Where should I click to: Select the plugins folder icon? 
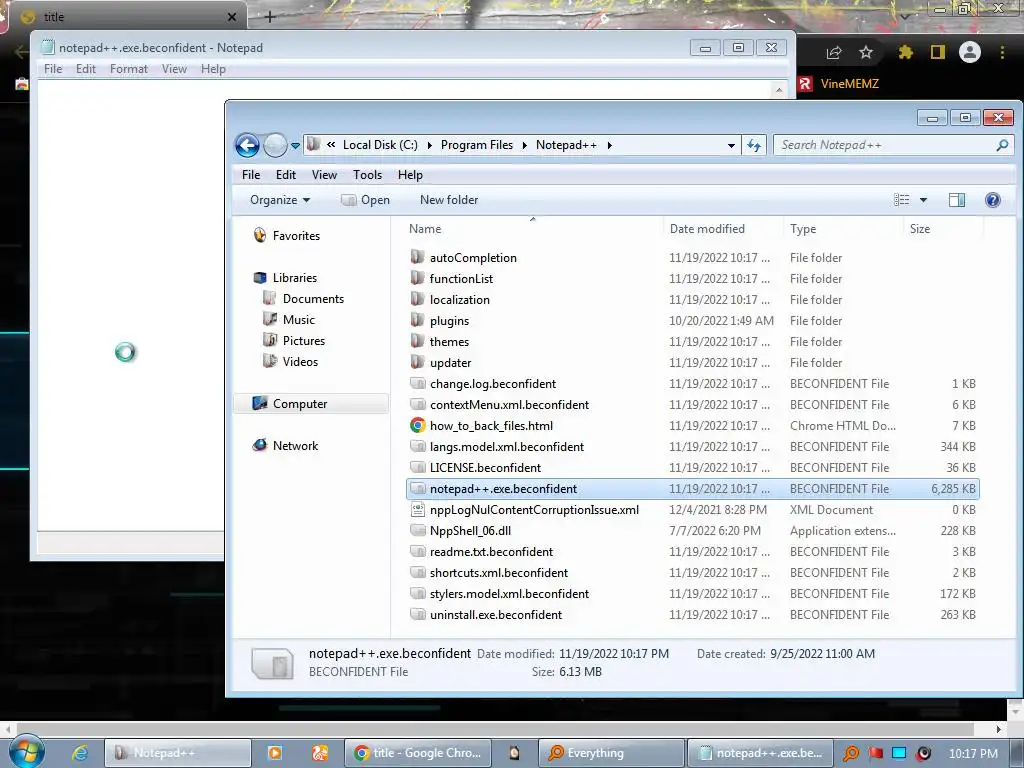[x=417, y=319]
